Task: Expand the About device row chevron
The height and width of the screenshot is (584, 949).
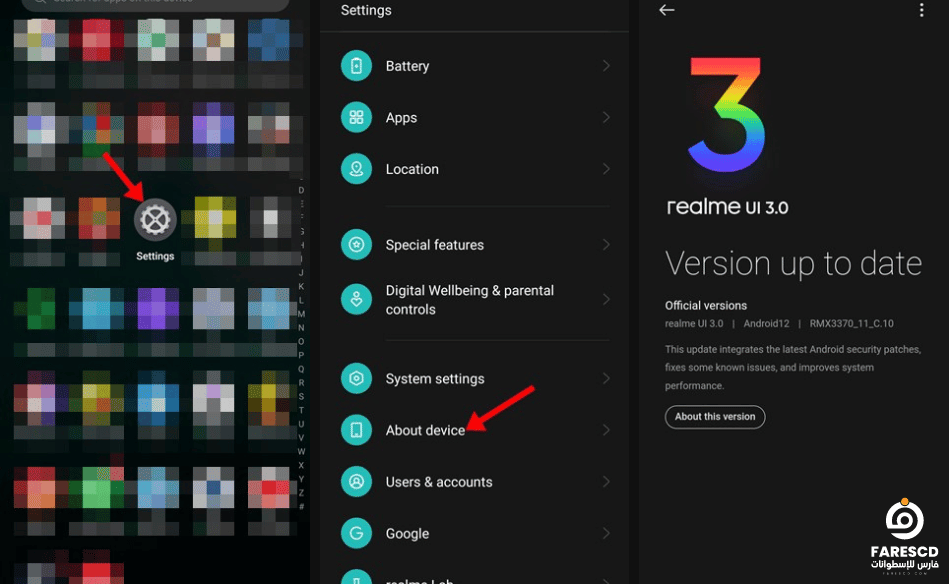Action: (x=606, y=430)
